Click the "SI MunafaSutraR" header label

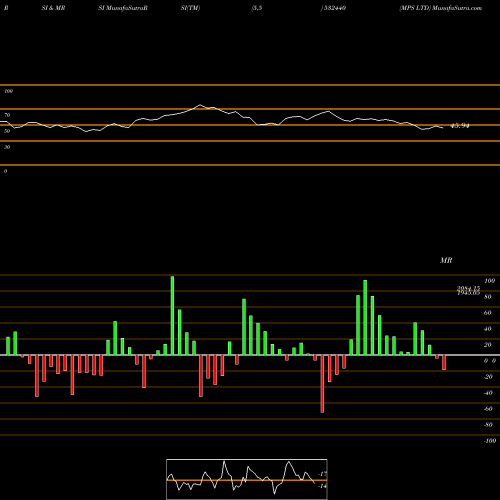[x=123, y=8]
